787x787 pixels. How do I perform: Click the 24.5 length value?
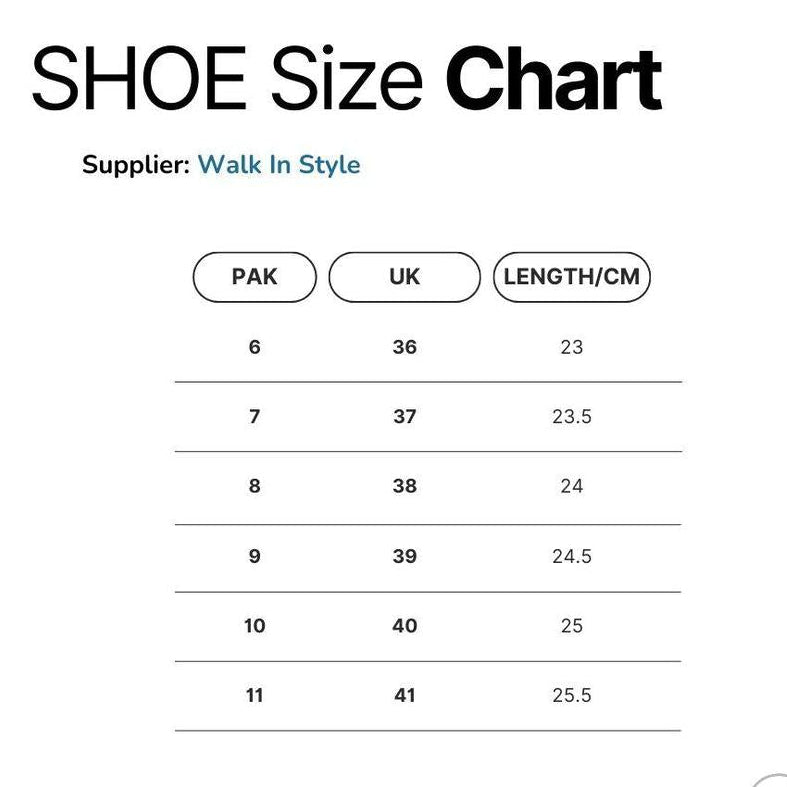coord(571,556)
